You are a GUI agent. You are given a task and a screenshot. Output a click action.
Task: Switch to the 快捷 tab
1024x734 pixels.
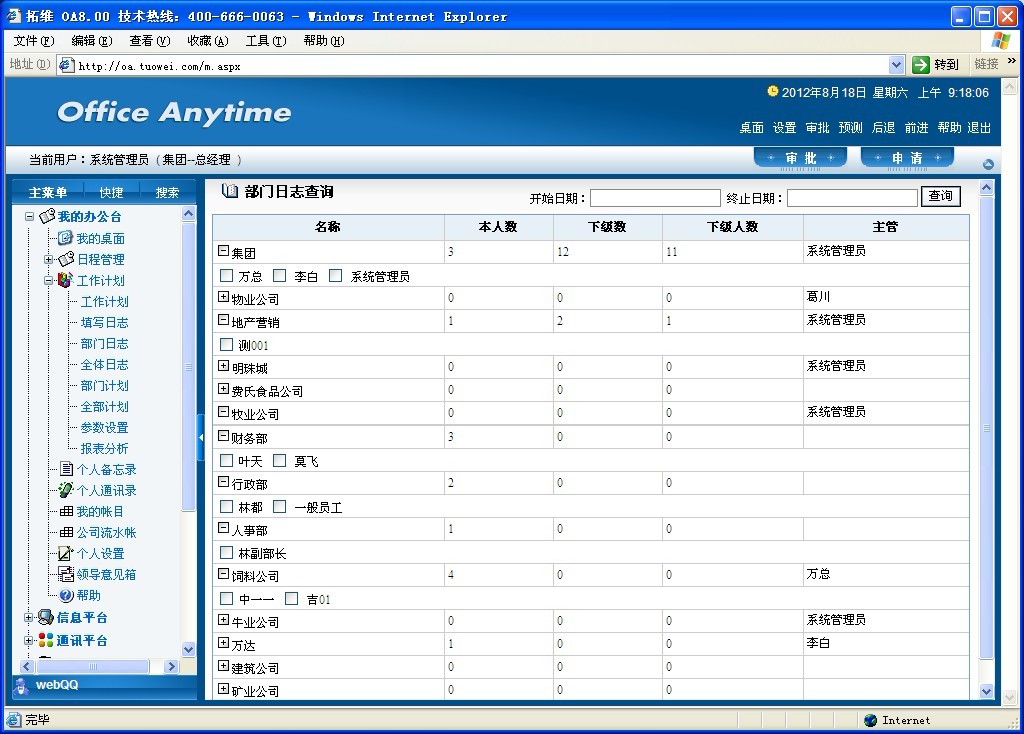tap(111, 192)
